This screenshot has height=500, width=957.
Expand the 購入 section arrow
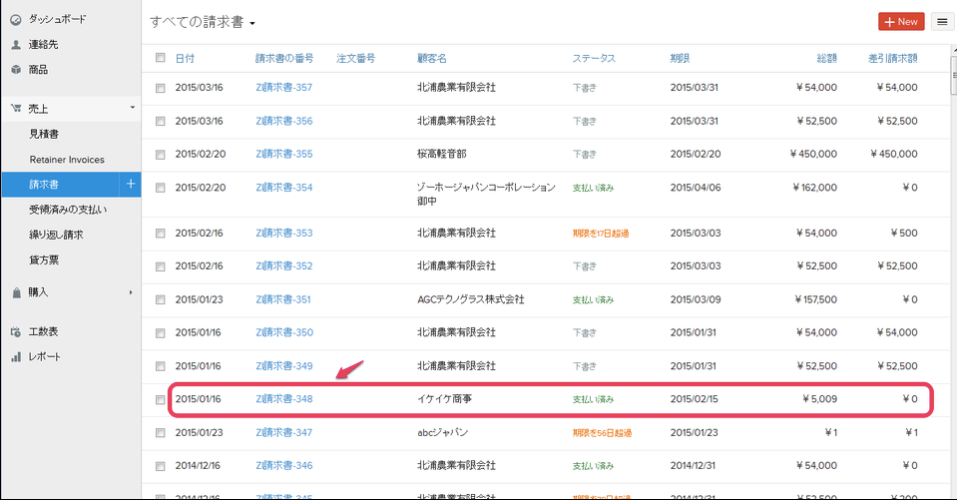click(x=131, y=292)
